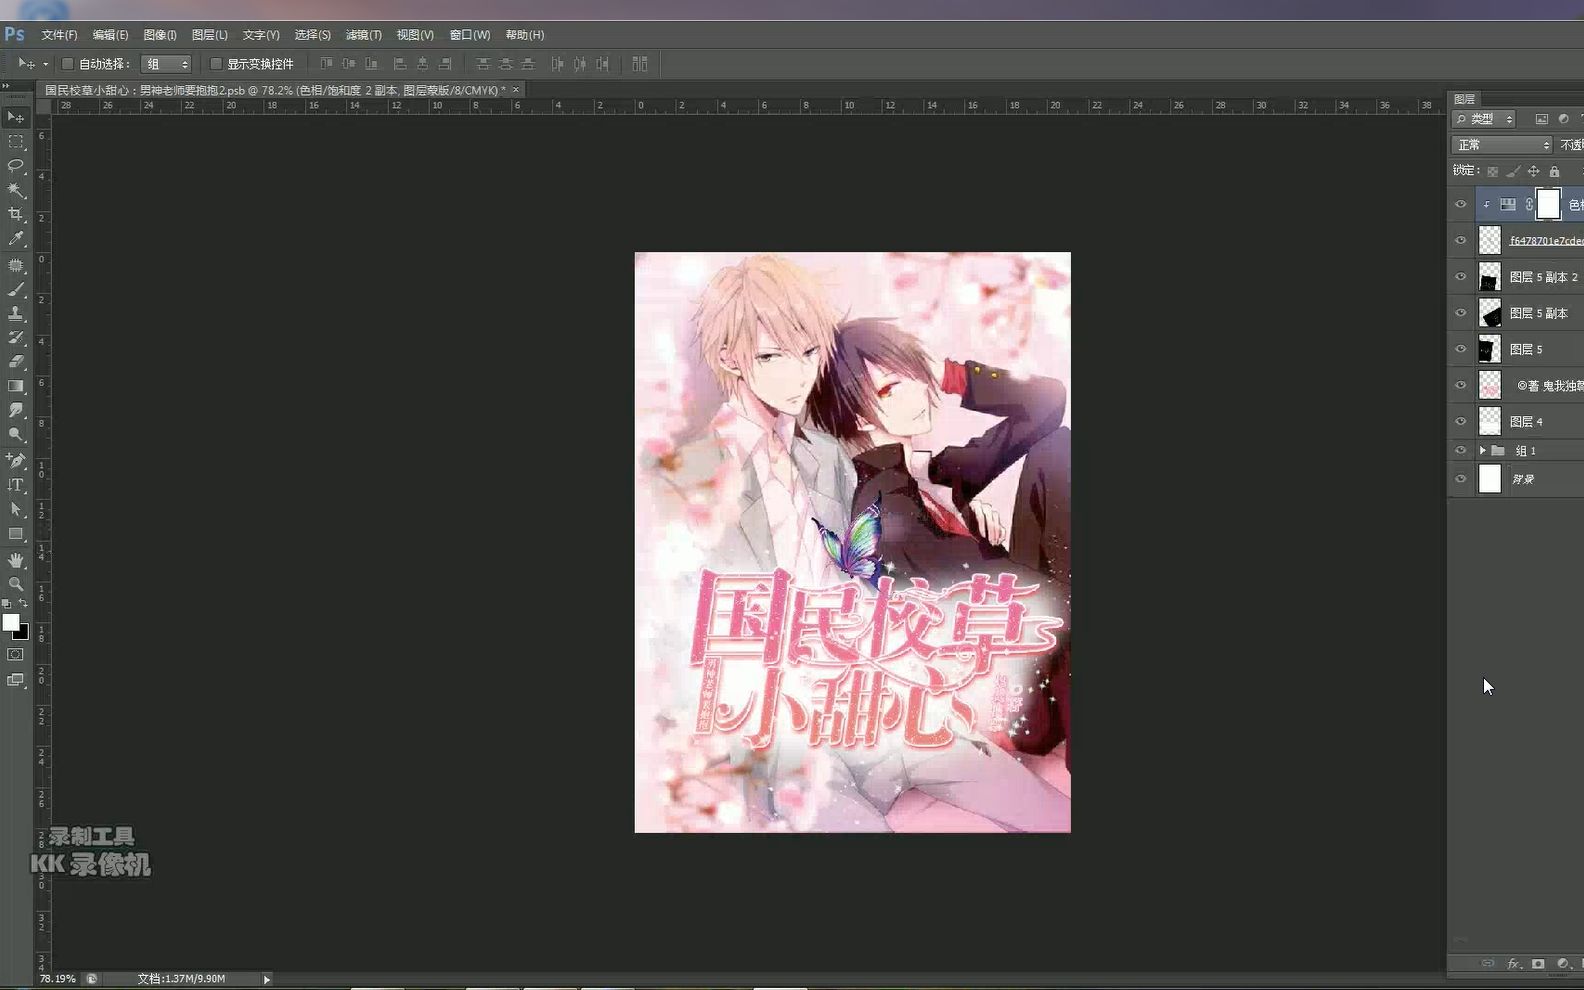Open the 文件(F) menu
The width and height of the screenshot is (1584, 990).
pyautogui.click(x=59, y=35)
